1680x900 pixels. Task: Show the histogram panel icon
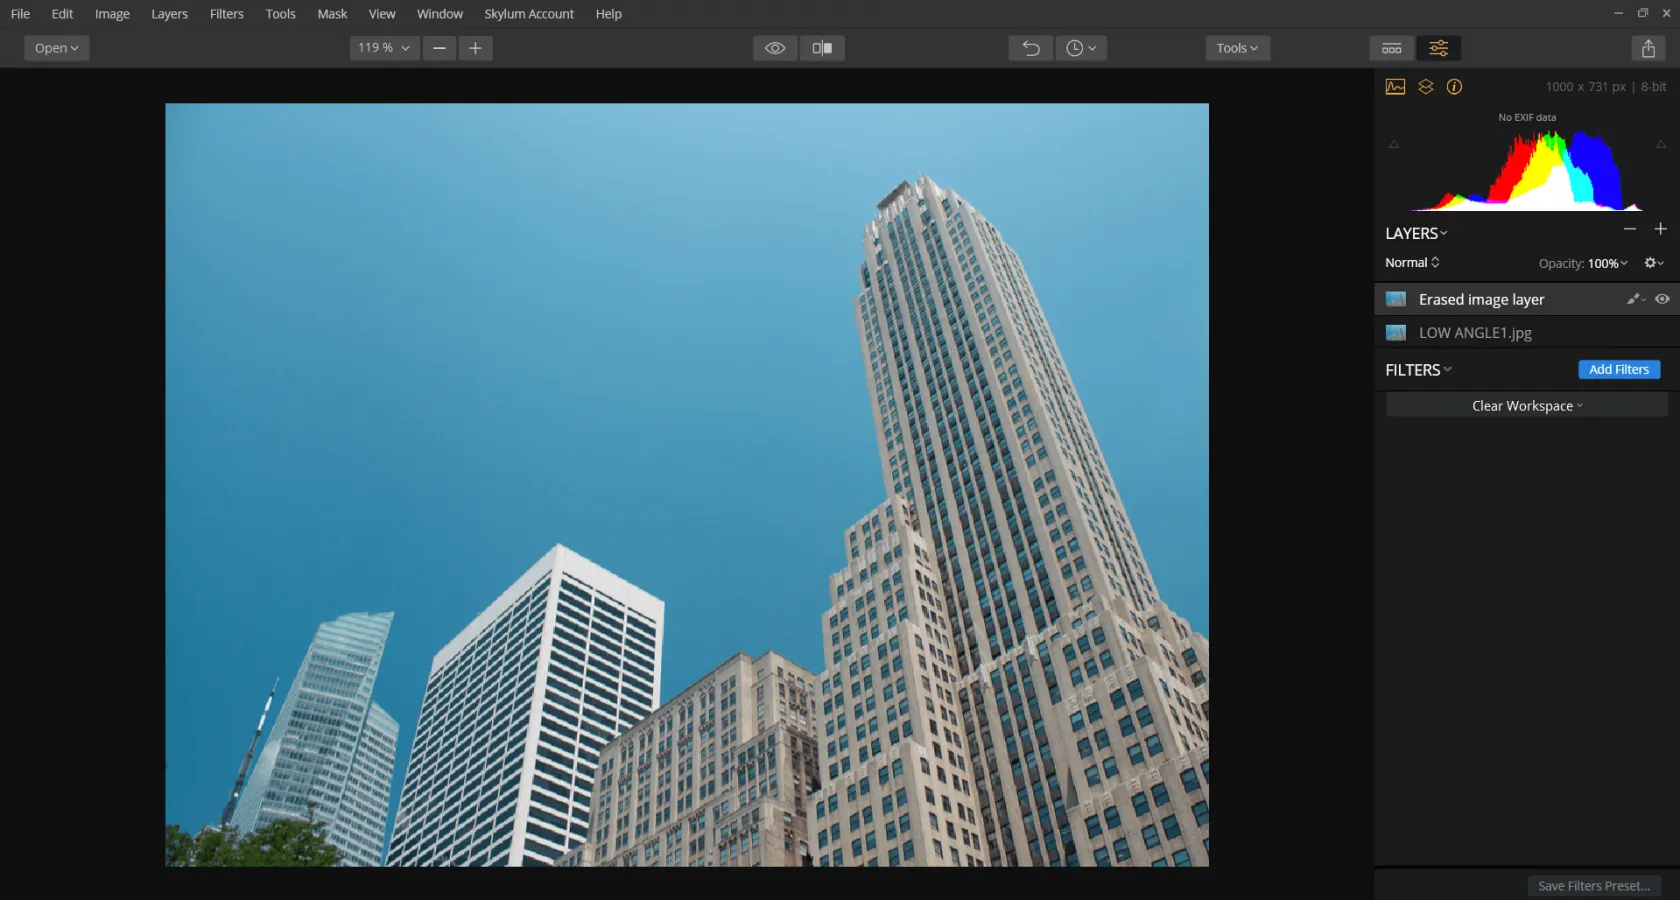[1395, 87]
